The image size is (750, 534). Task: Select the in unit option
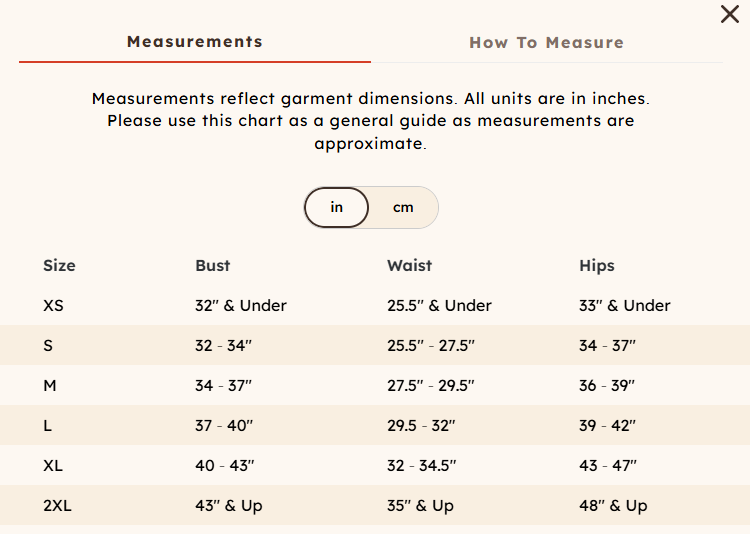point(336,207)
